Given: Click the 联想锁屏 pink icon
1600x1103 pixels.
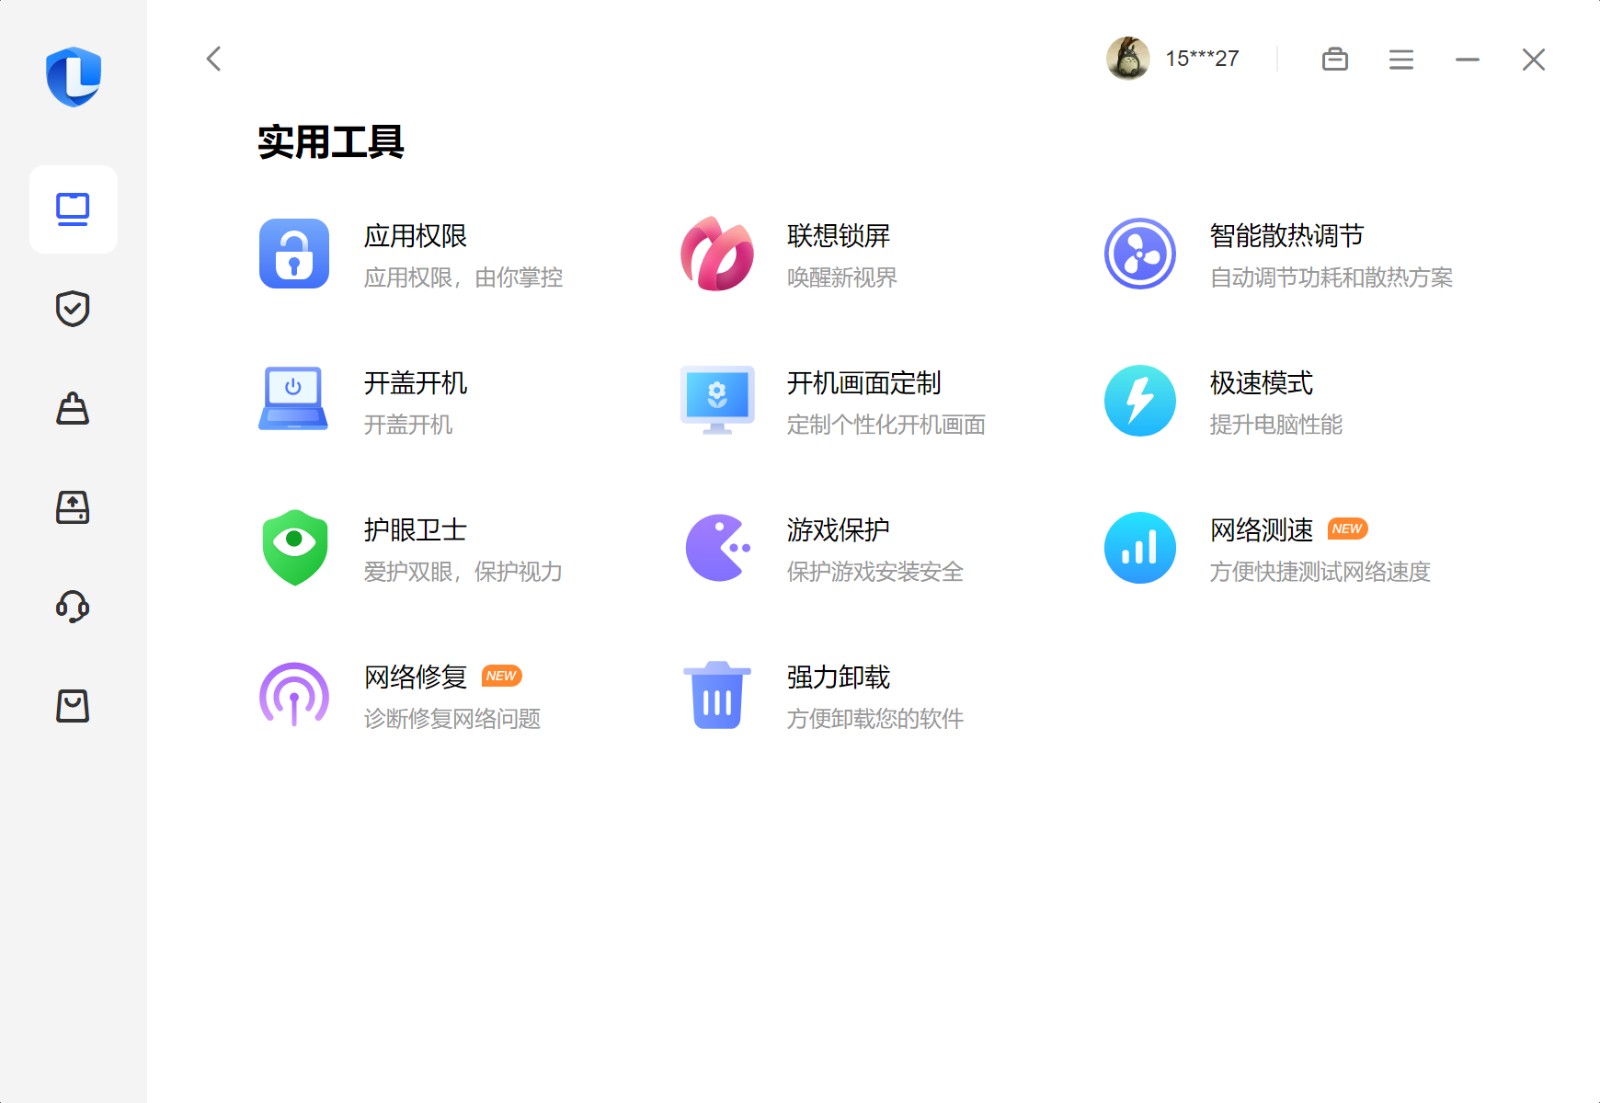Looking at the screenshot, I should point(717,254).
